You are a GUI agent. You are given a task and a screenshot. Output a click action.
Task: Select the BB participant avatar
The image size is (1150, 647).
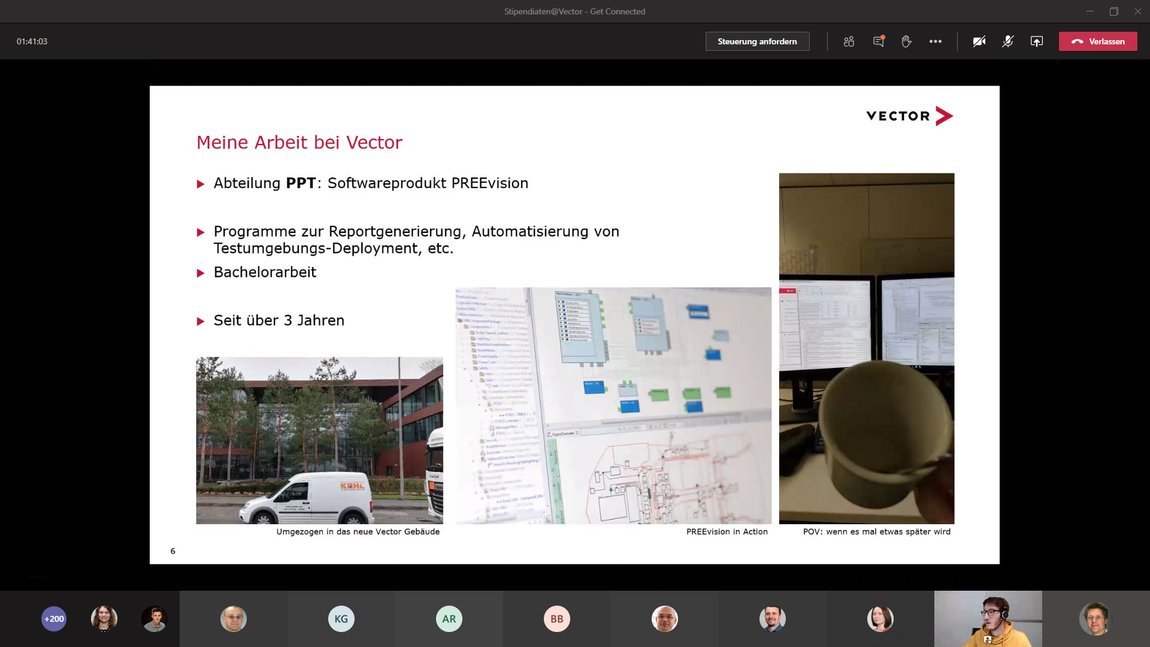coord(557,619)
